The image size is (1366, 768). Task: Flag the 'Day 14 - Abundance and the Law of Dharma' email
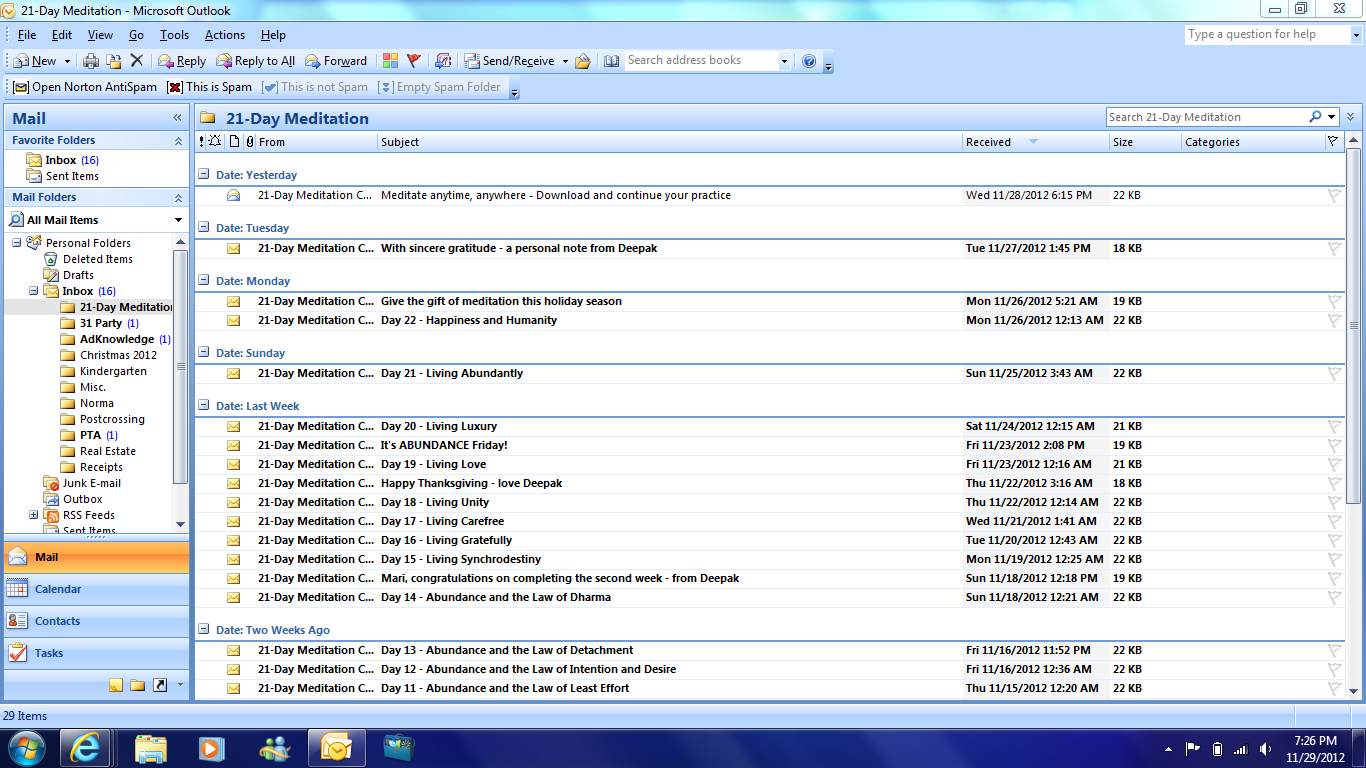[1334, 598]
